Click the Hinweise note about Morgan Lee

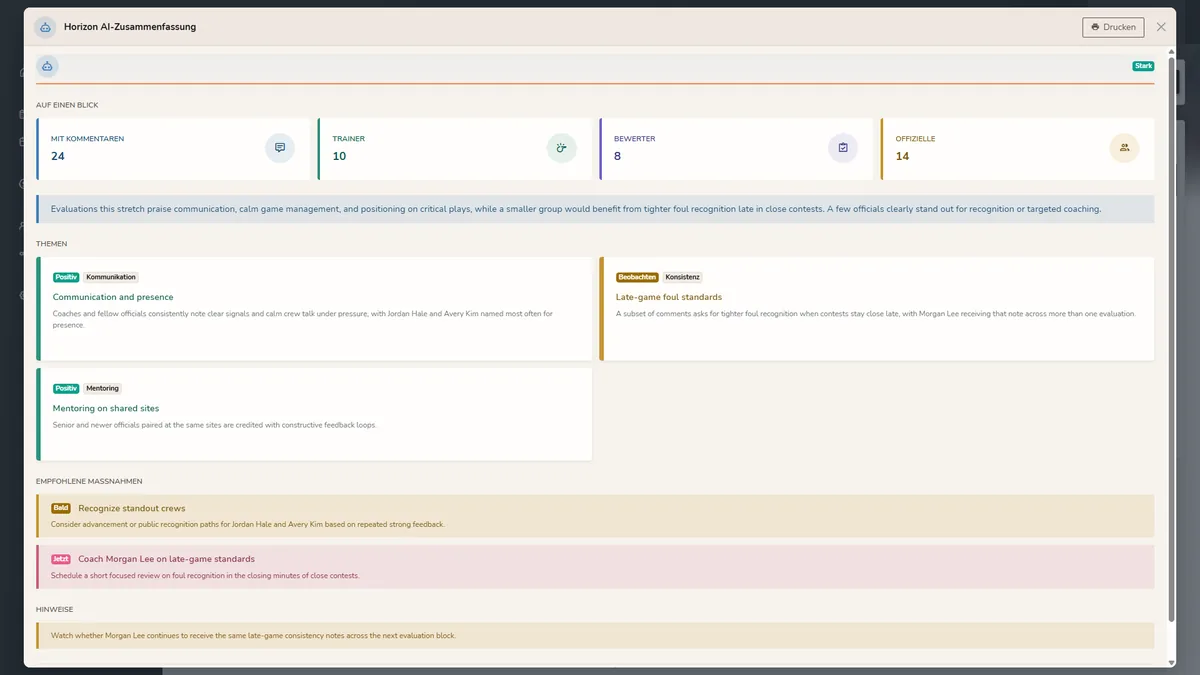click(594, 635)
